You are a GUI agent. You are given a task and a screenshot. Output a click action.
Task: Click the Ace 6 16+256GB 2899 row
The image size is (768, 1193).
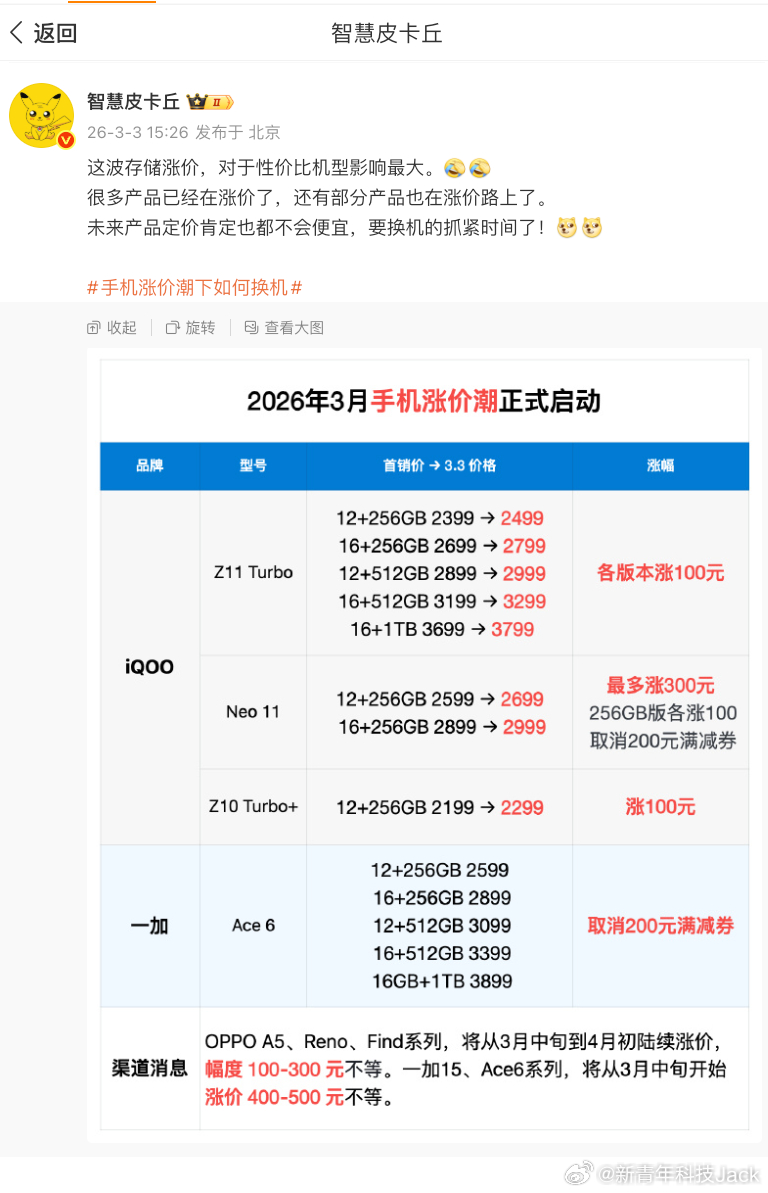tap(442, 898)
